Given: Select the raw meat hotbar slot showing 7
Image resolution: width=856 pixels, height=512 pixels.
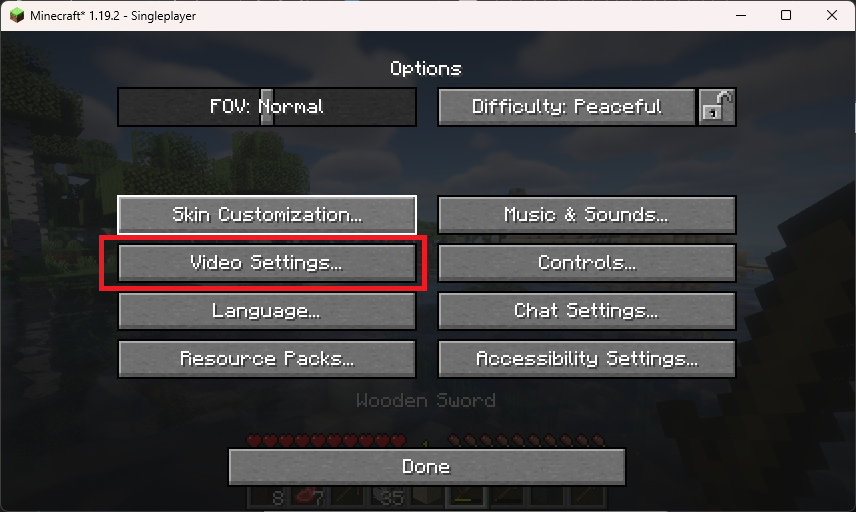Looking at the screenshot, I should (x=310, y=497).
